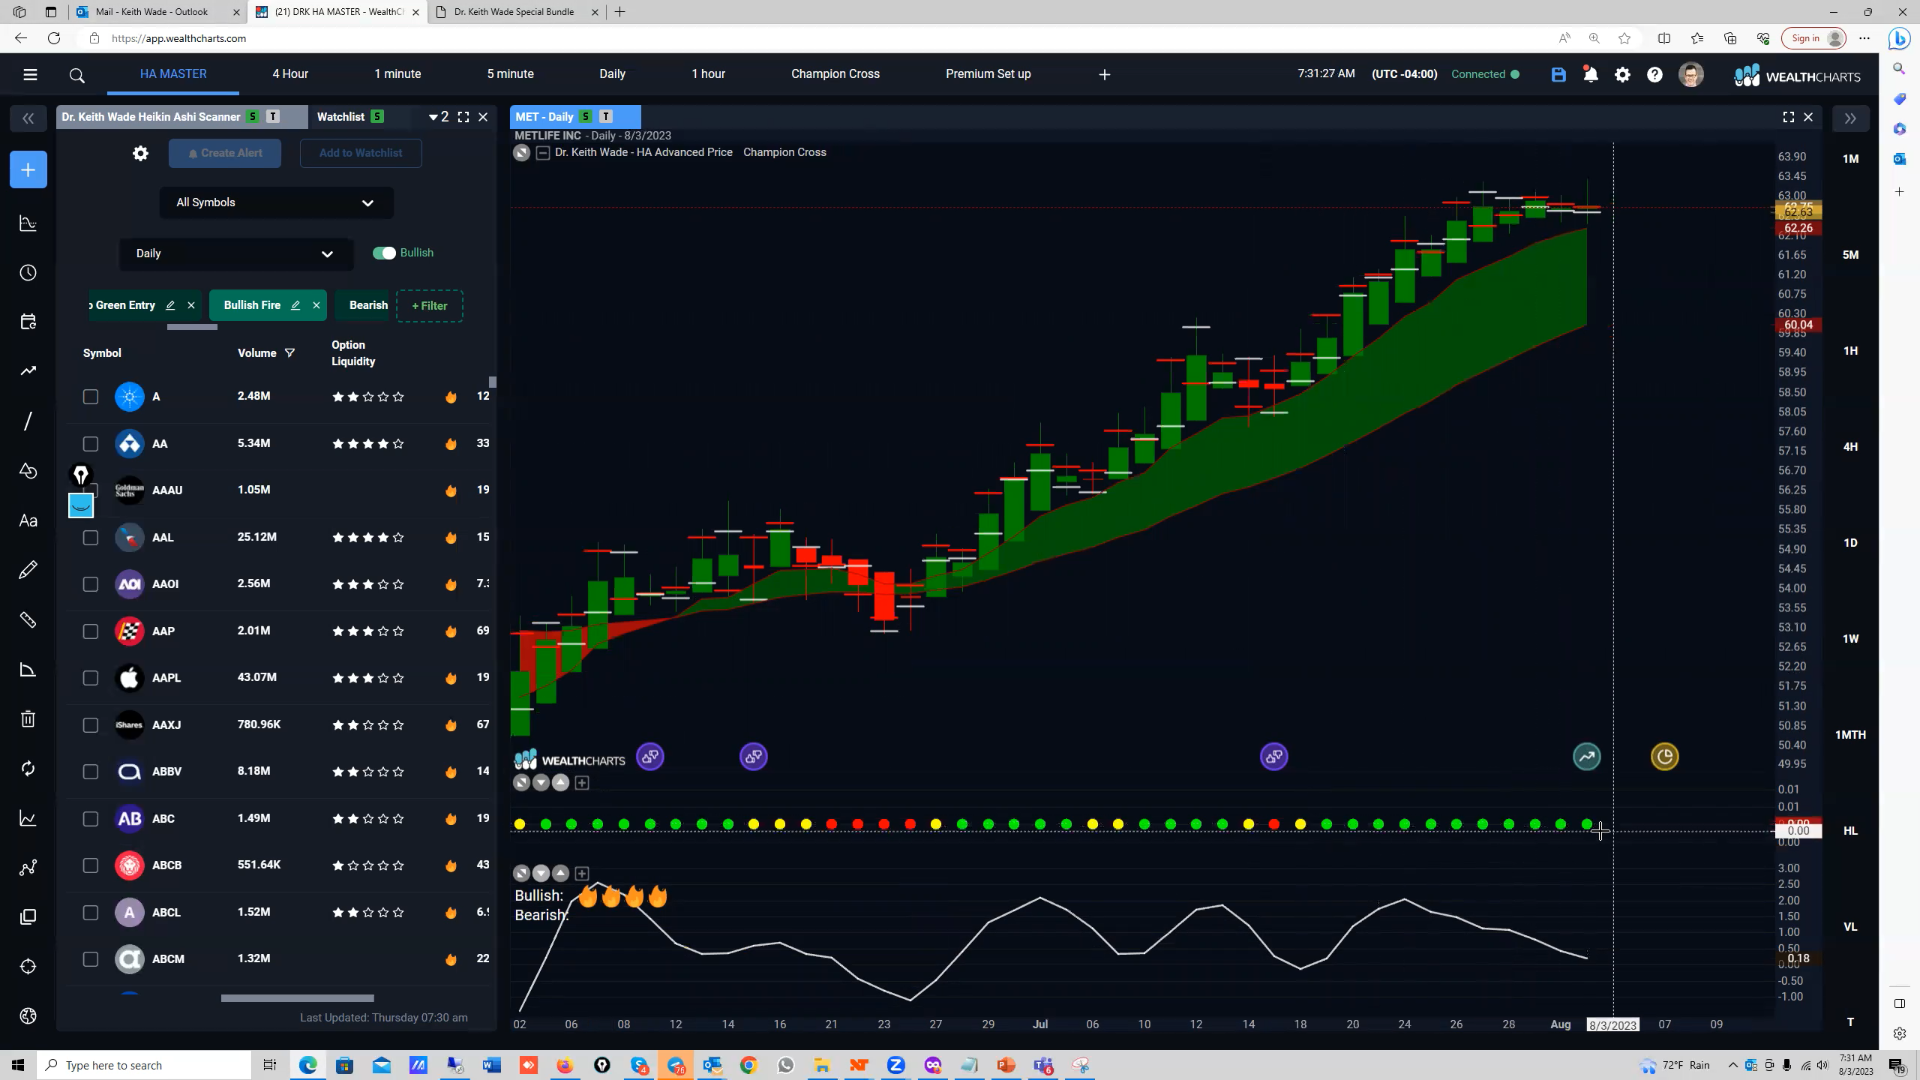
Task: Check the box for symbol ABCM
Action: 90,960
